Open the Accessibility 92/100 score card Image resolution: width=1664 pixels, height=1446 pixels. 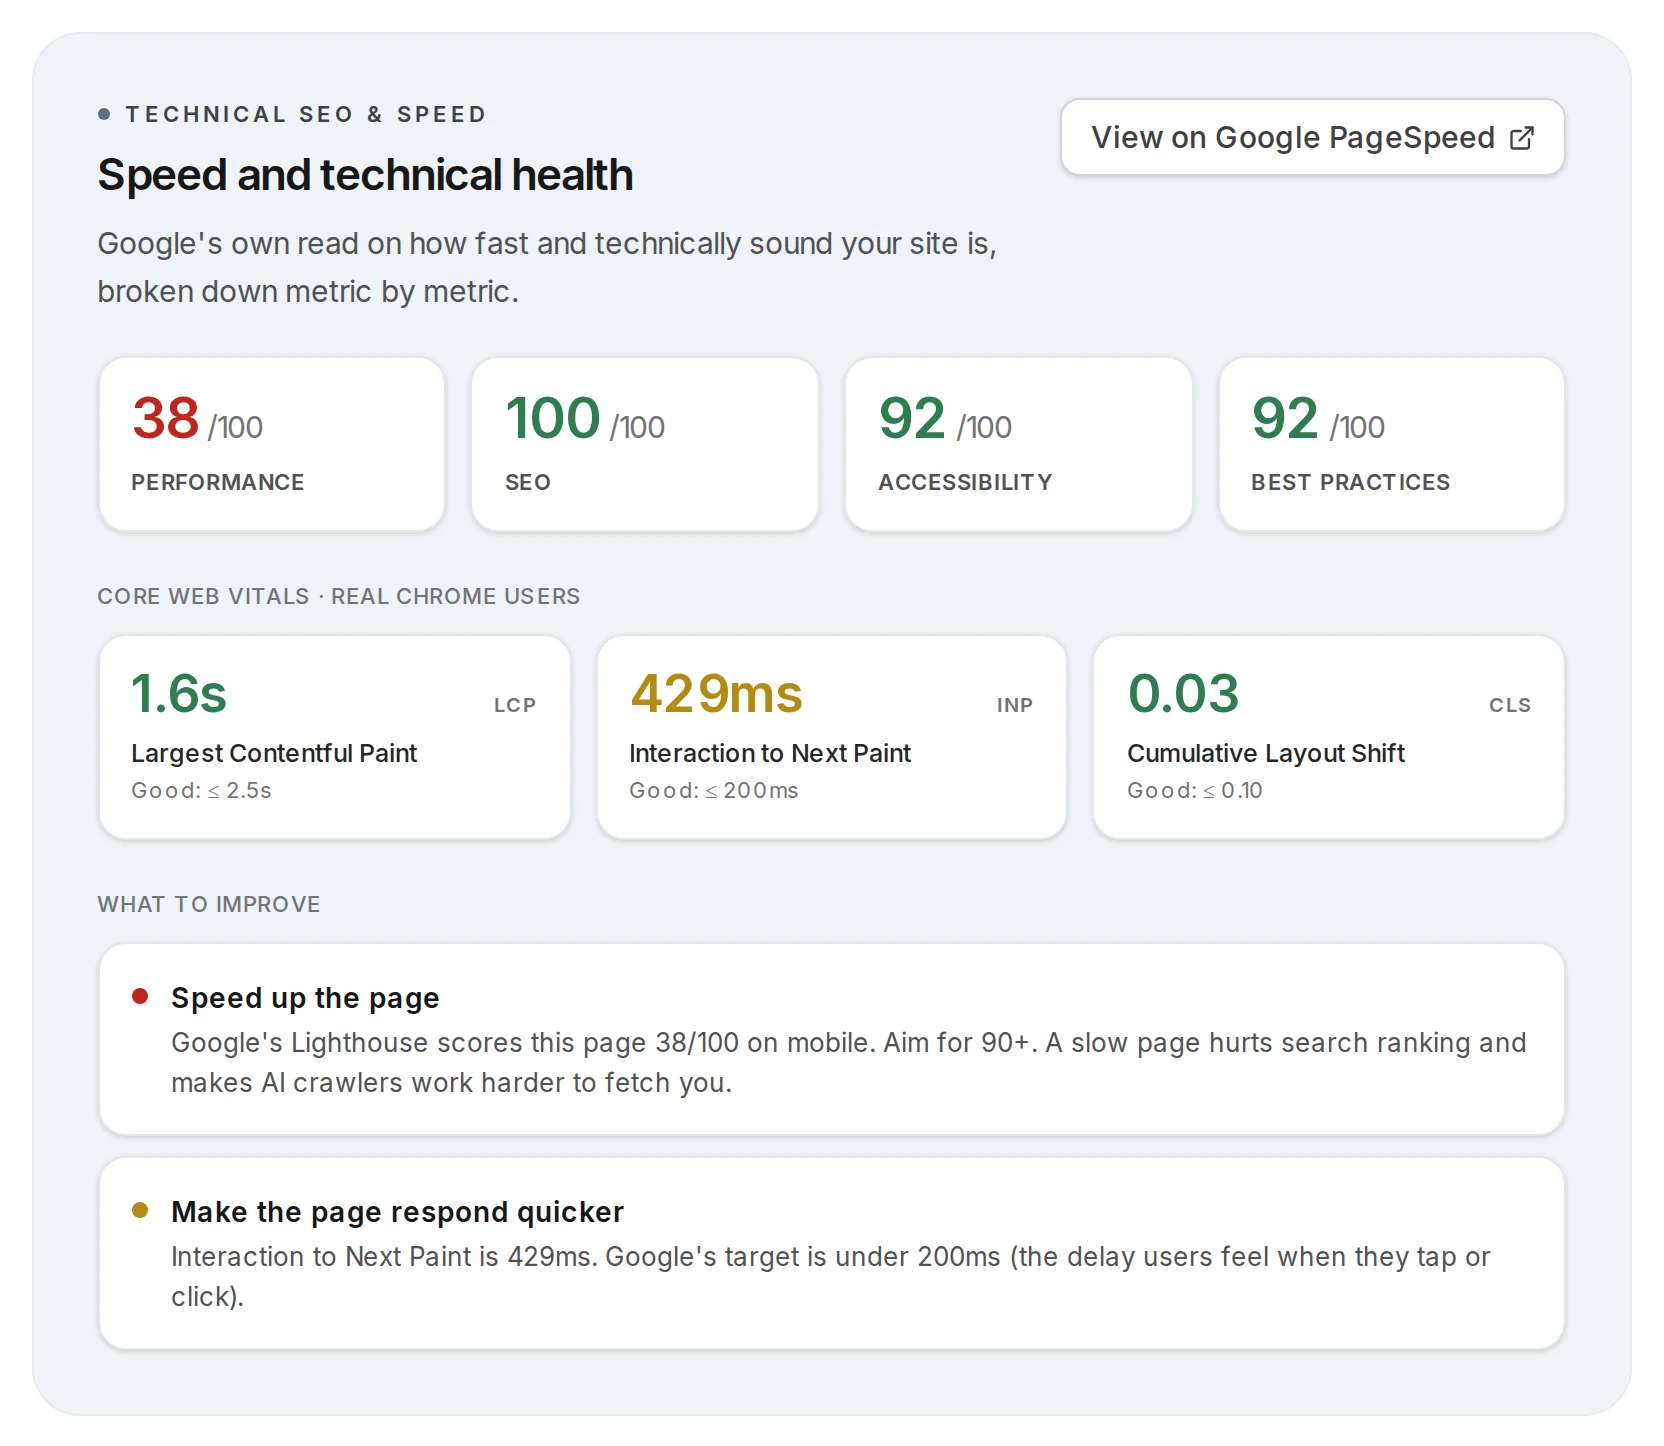coord(1019,444)
